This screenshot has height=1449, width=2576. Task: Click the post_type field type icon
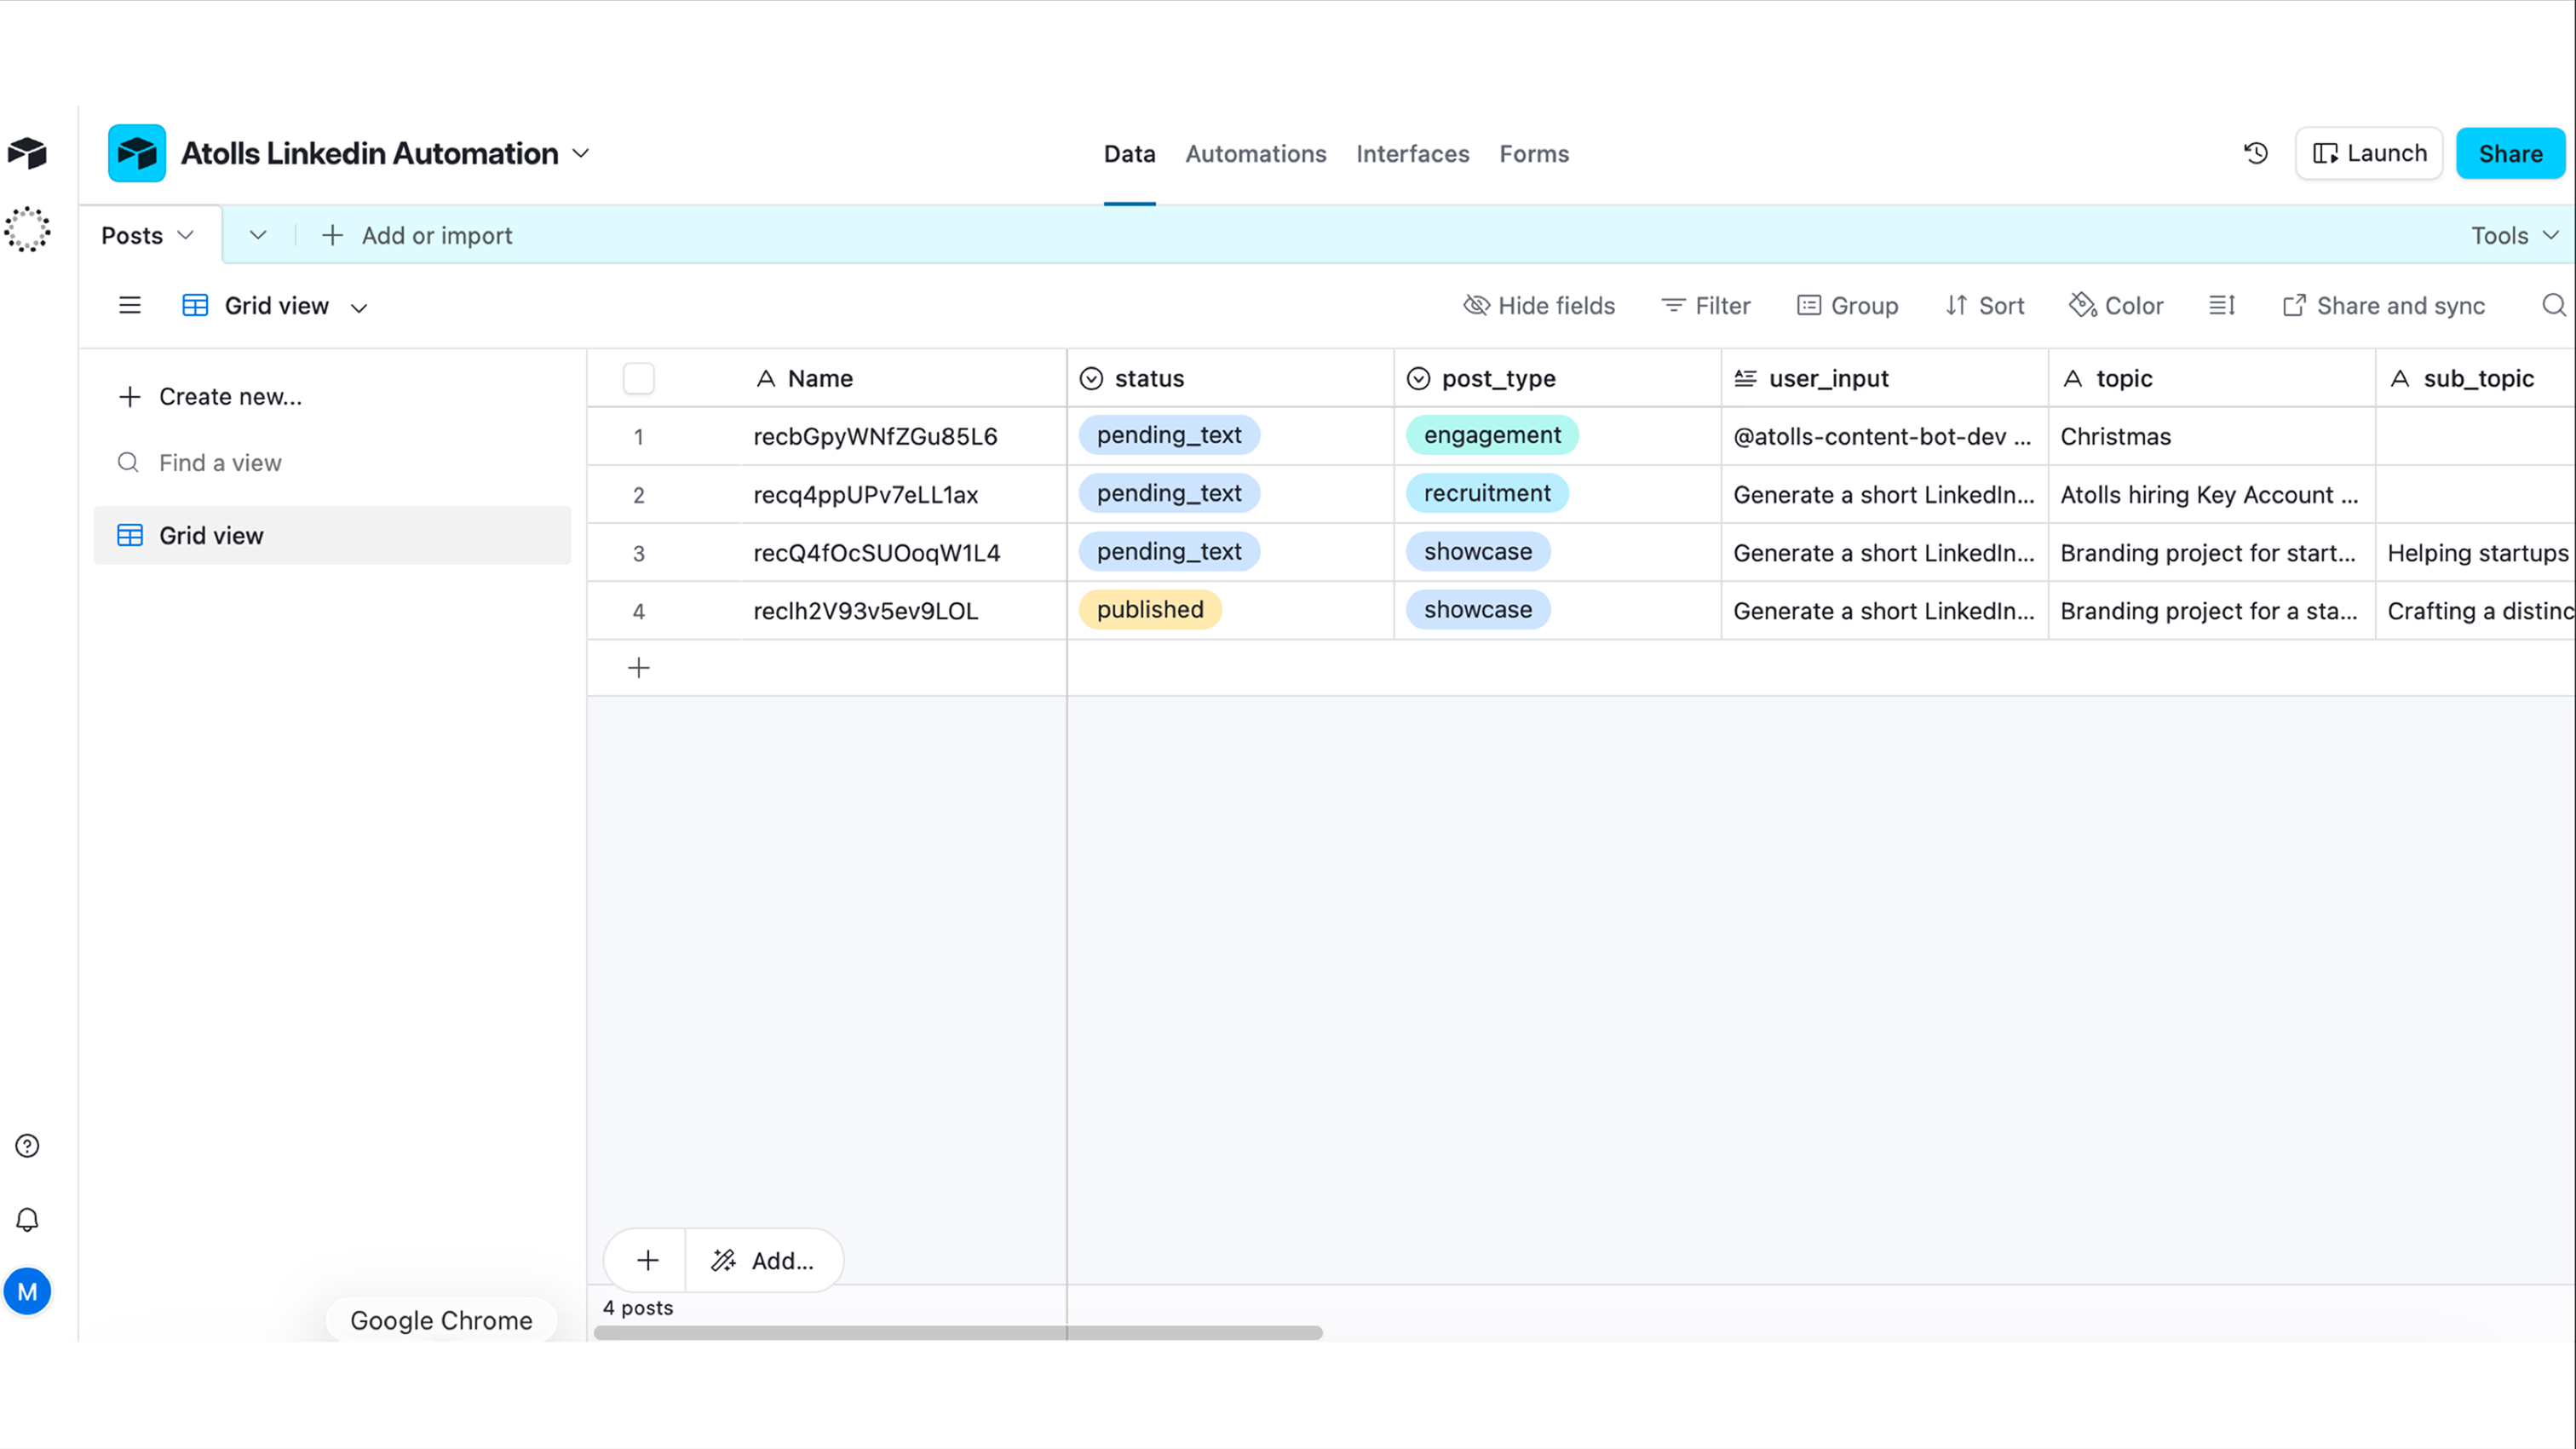pos(1418,378)
